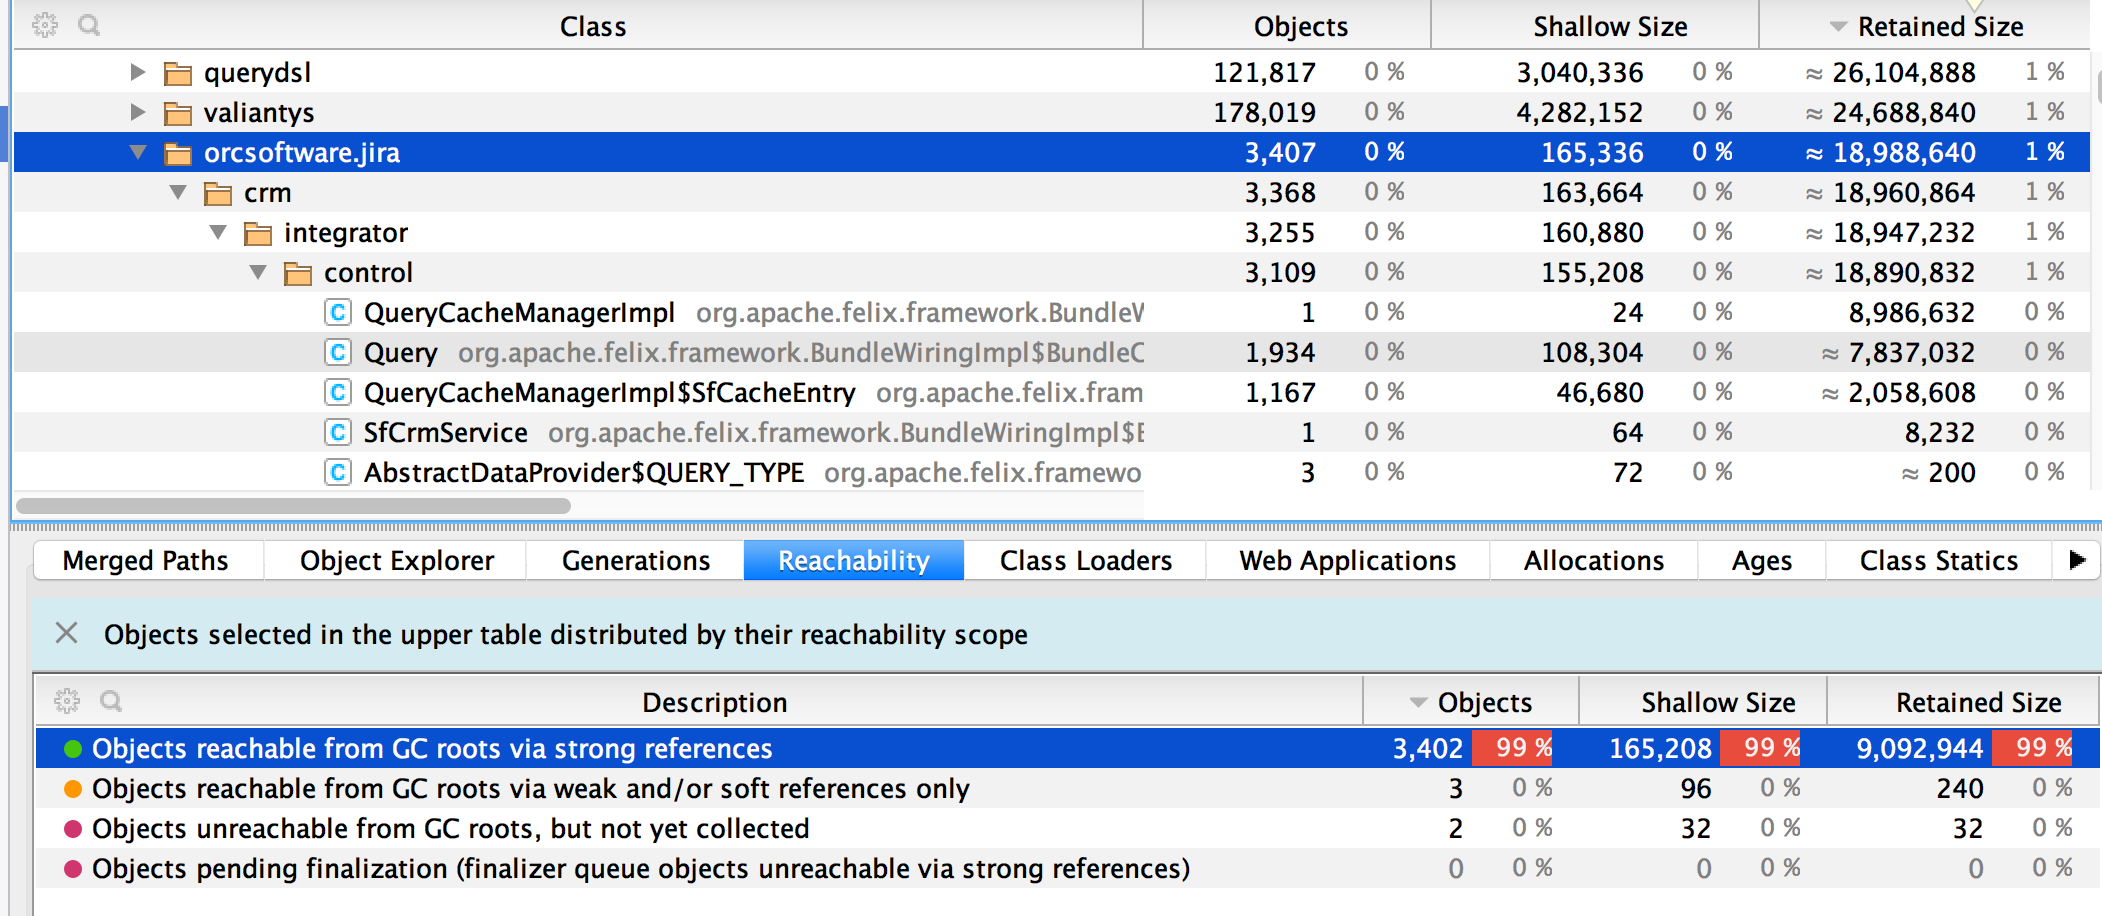Click the Query class icon
Screen dimensions: 2102x916
[x=338, y=352]
